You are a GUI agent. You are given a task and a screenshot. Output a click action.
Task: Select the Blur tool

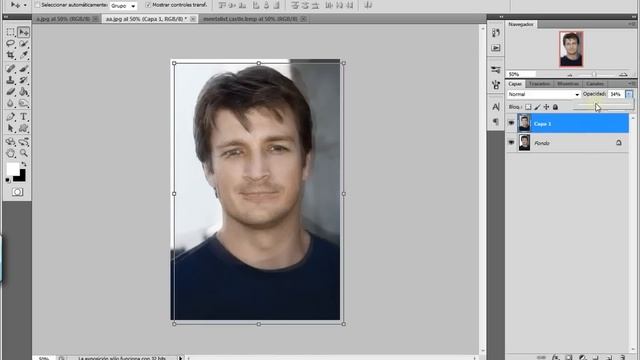(11, 103)
